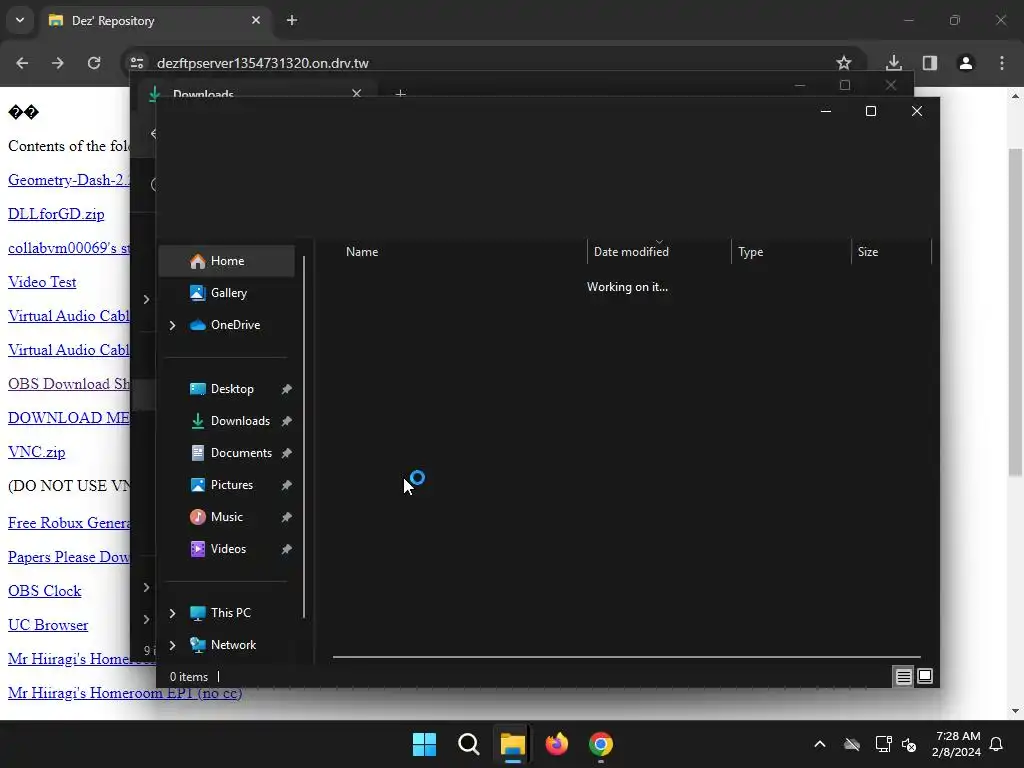Image resolution: width=1024 pixels, height=768 pixels.
Task: Bookmark this page with star icon
Action: [844, 63]
